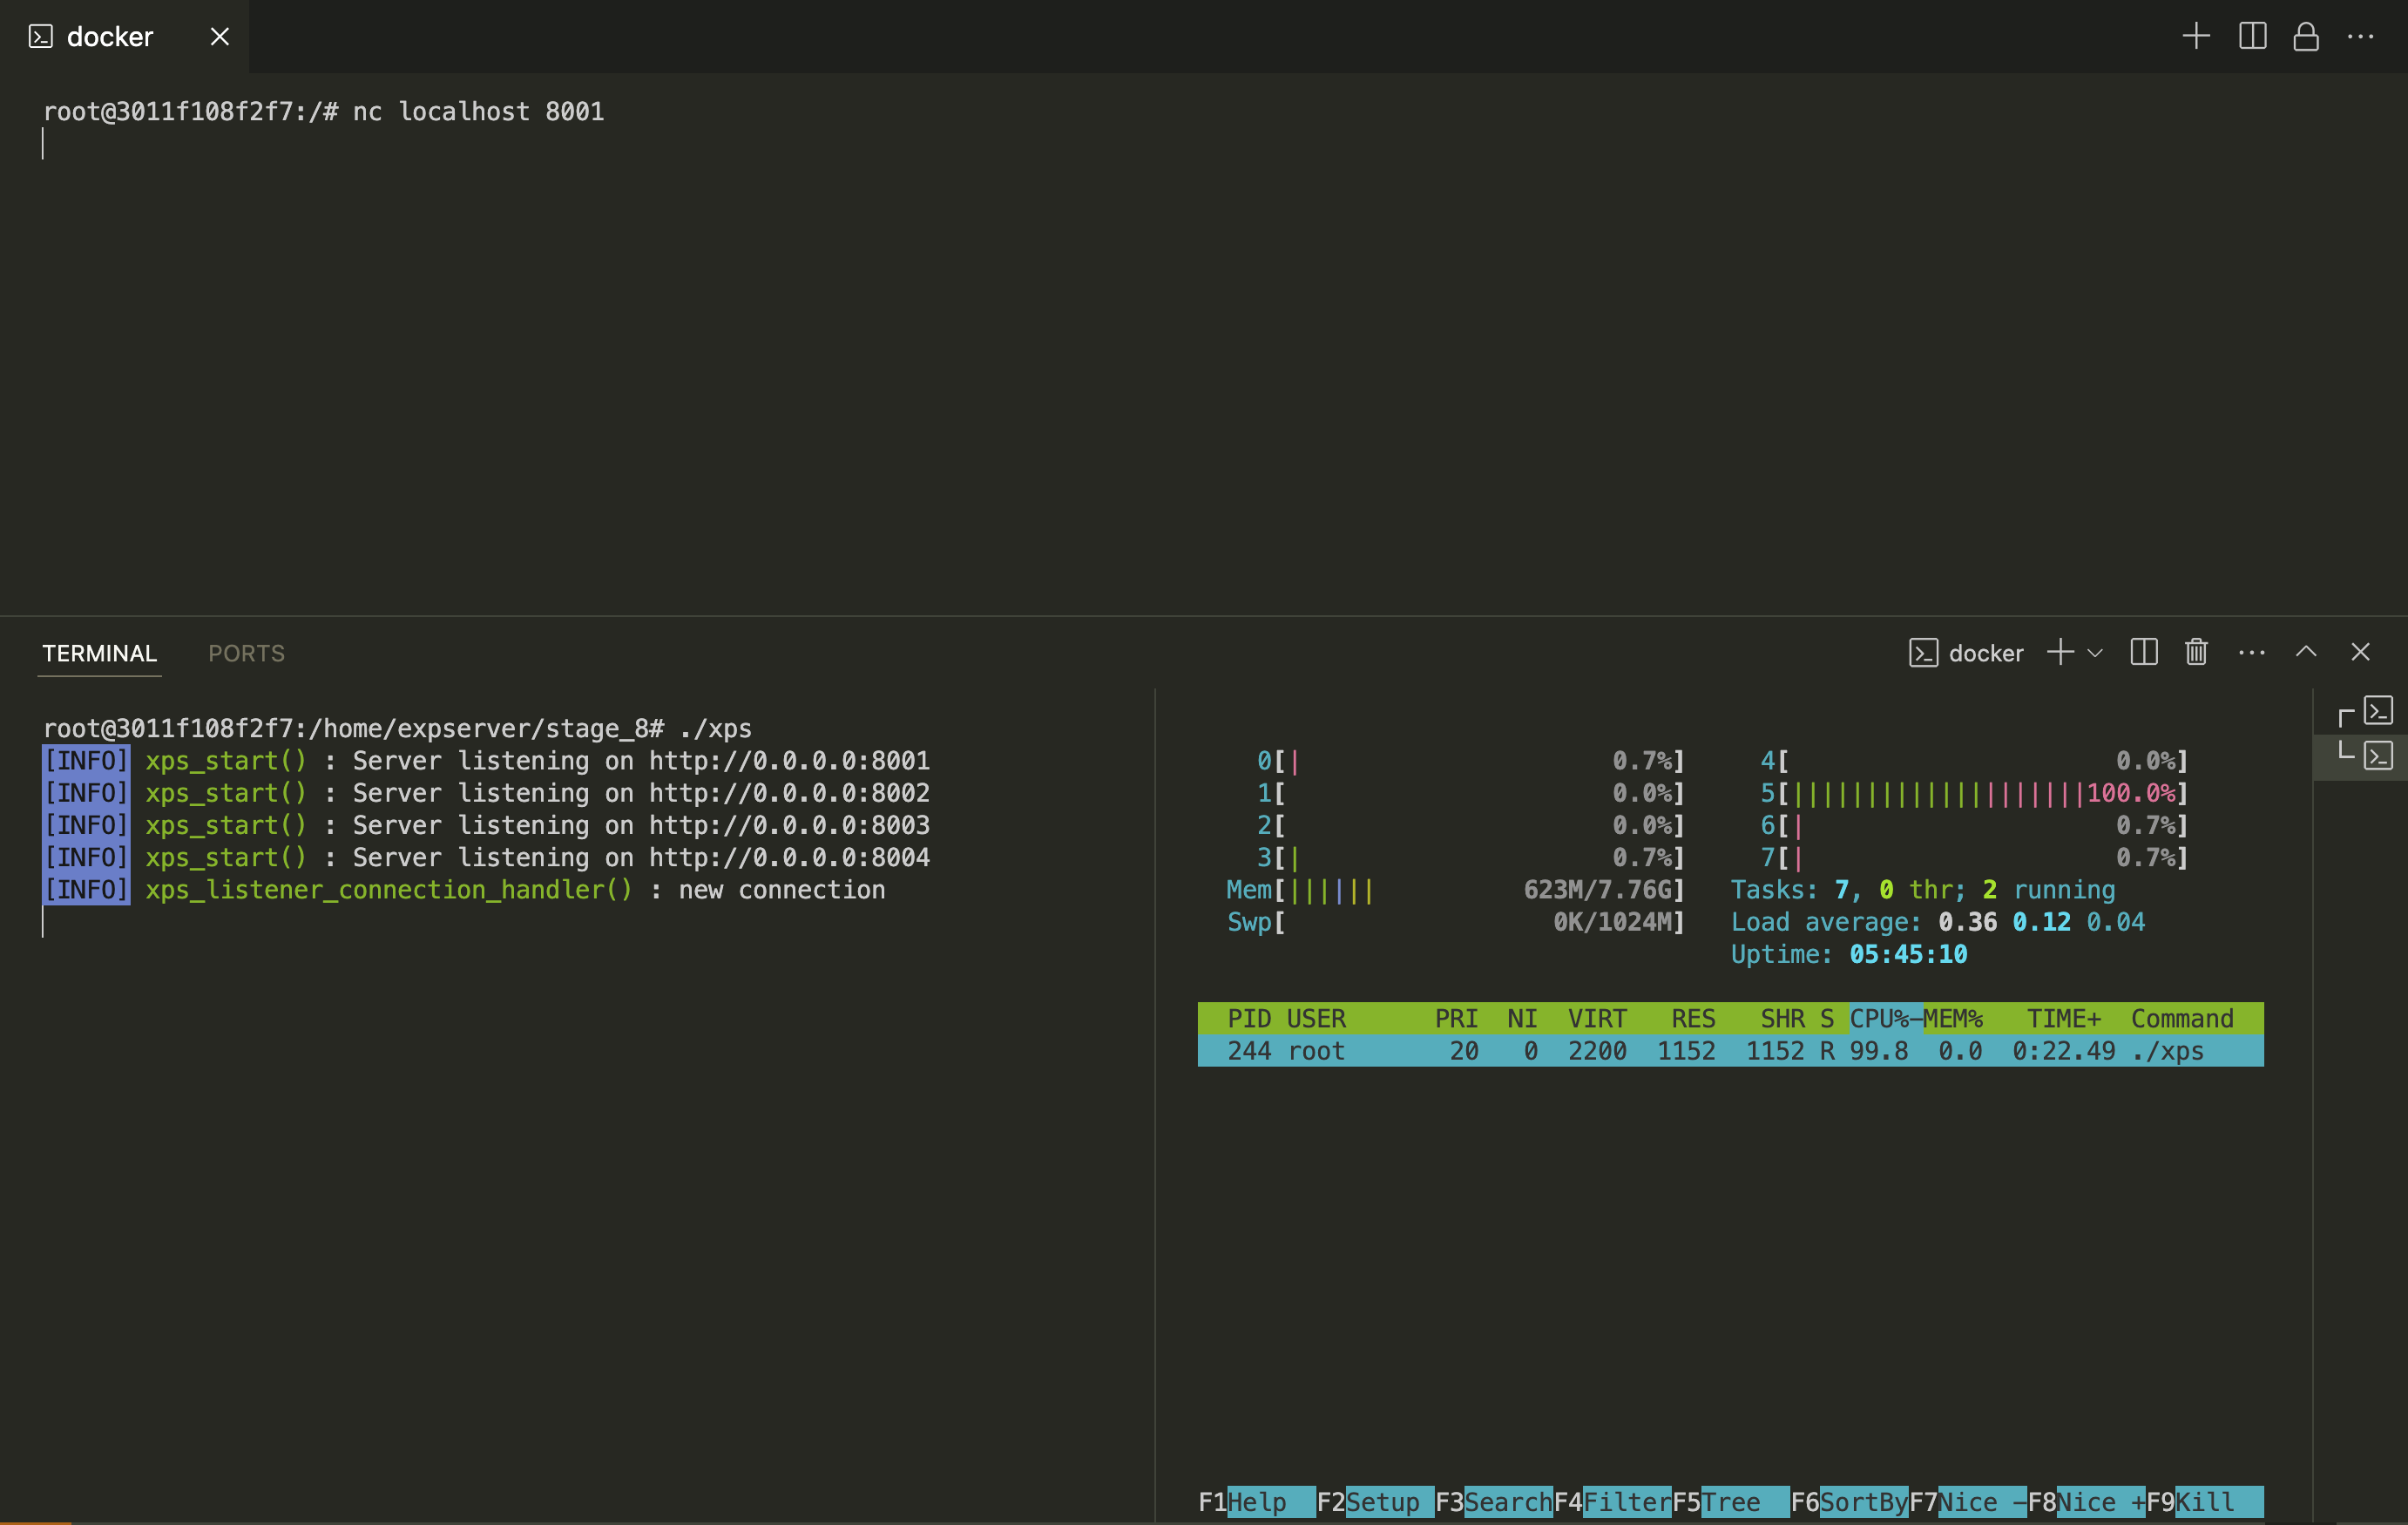The height and width of the screenshot is (1525, 2408).
Task: Split the panel terminal
Action: (2144, 653)
